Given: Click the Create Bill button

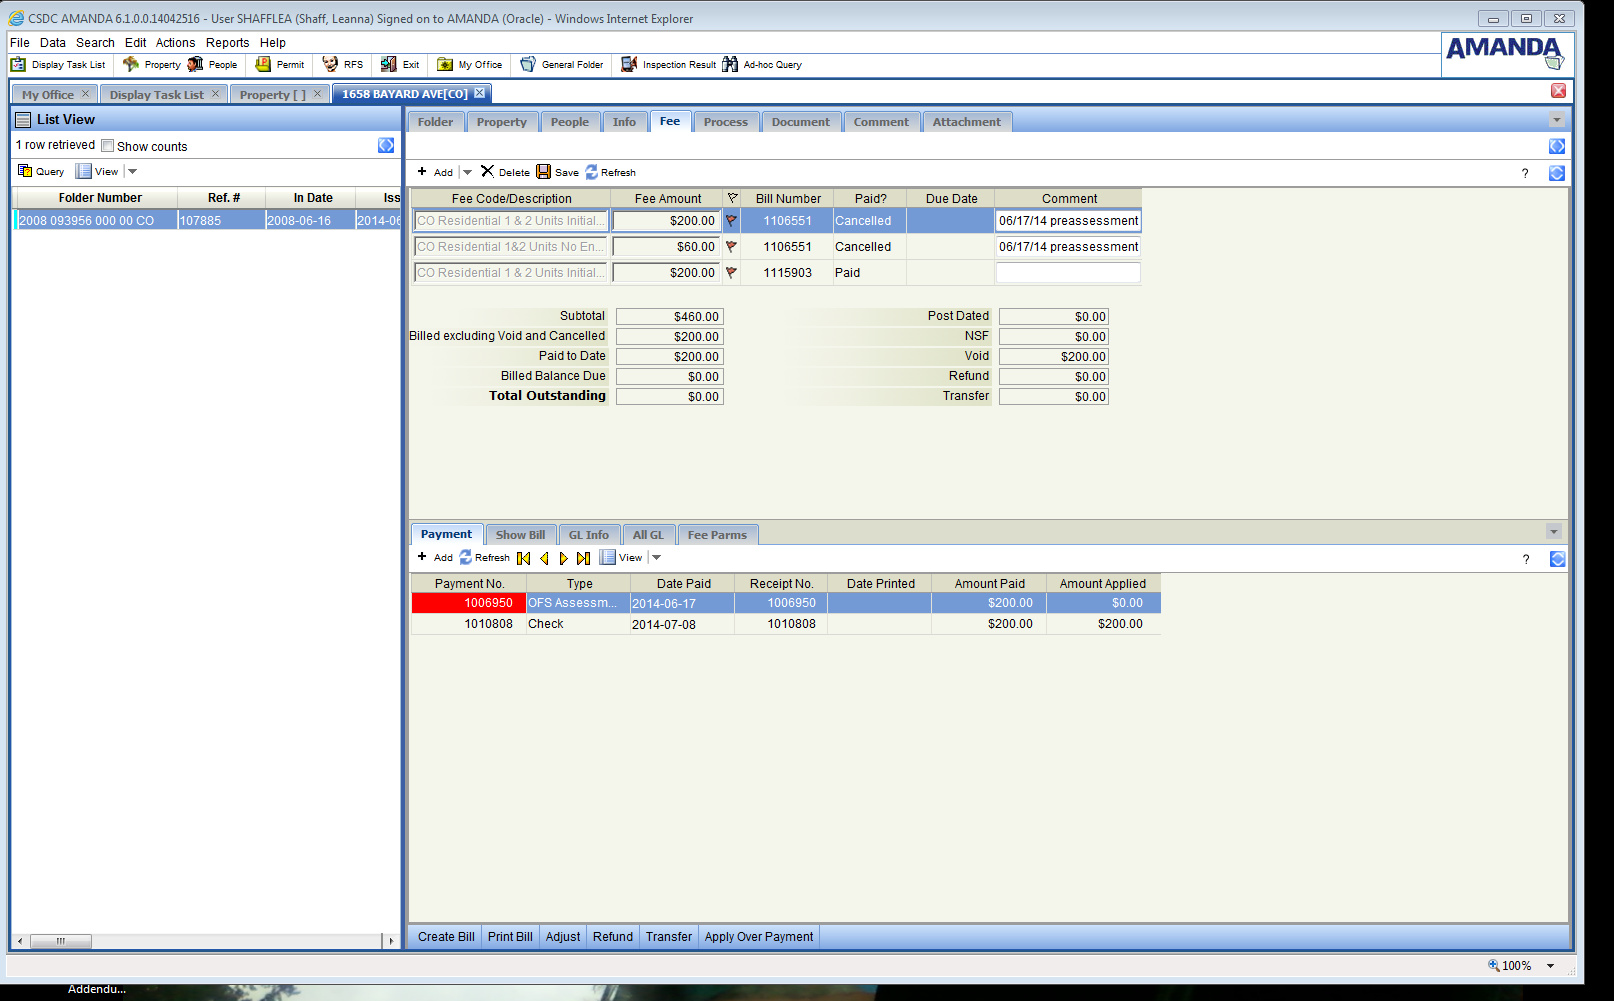Looking at the screenshot, I should tap(446, 937).
